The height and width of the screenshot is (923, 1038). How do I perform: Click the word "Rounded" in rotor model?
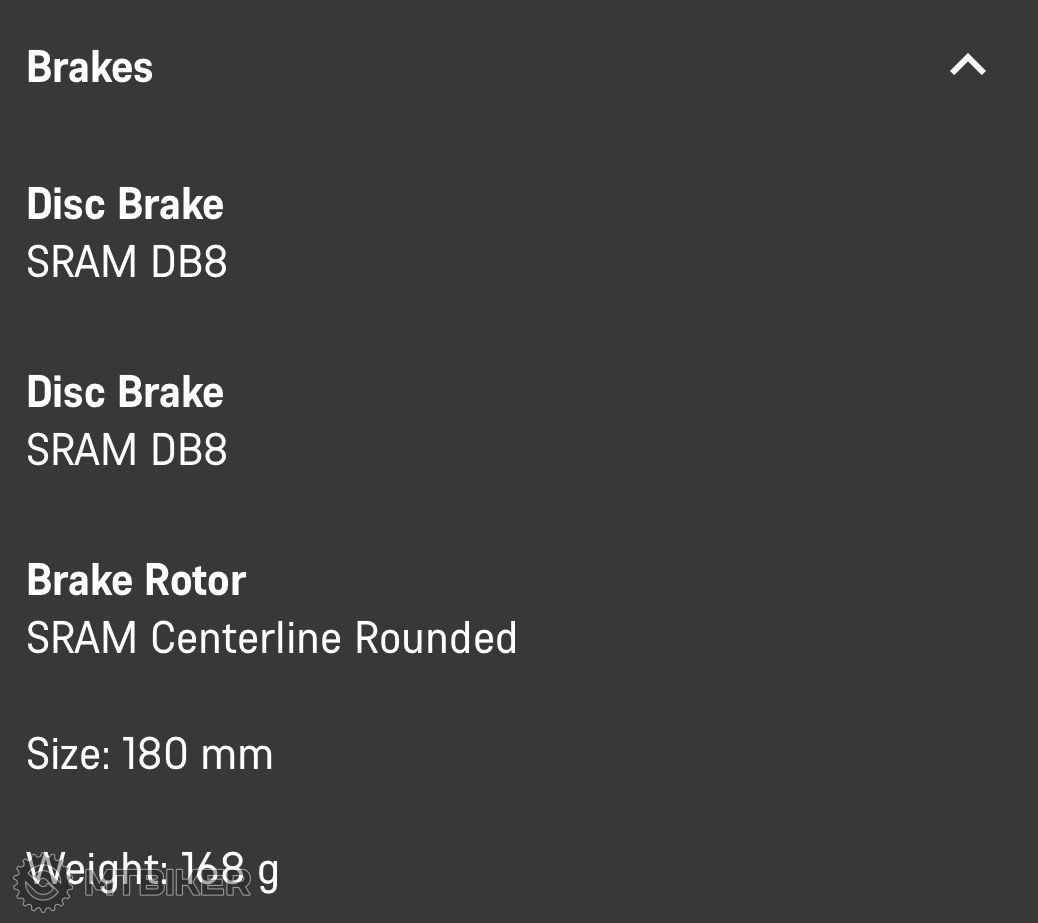(x=436, y=638)
